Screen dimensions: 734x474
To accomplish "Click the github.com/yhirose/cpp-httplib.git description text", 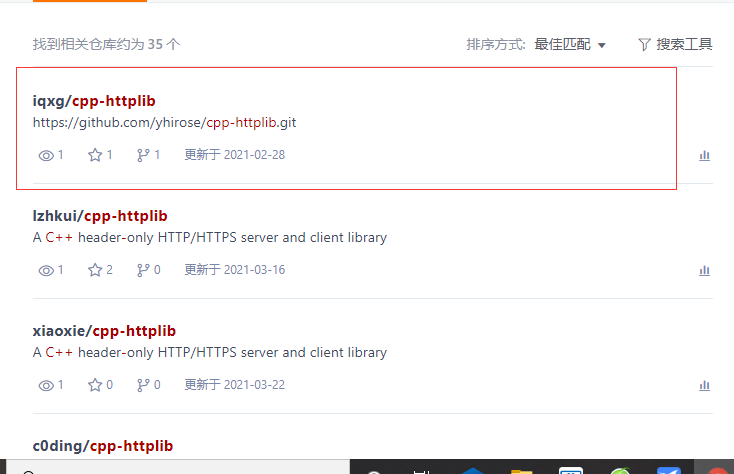I will point(164,123).
